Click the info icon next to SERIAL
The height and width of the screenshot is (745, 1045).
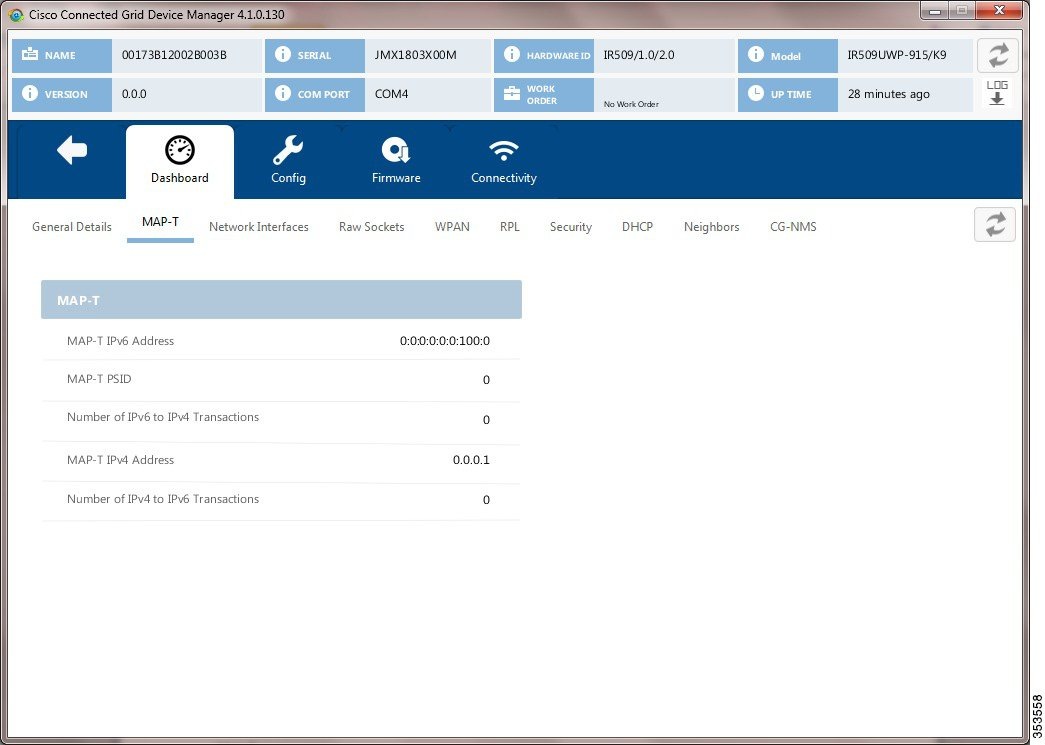(283, 55)
